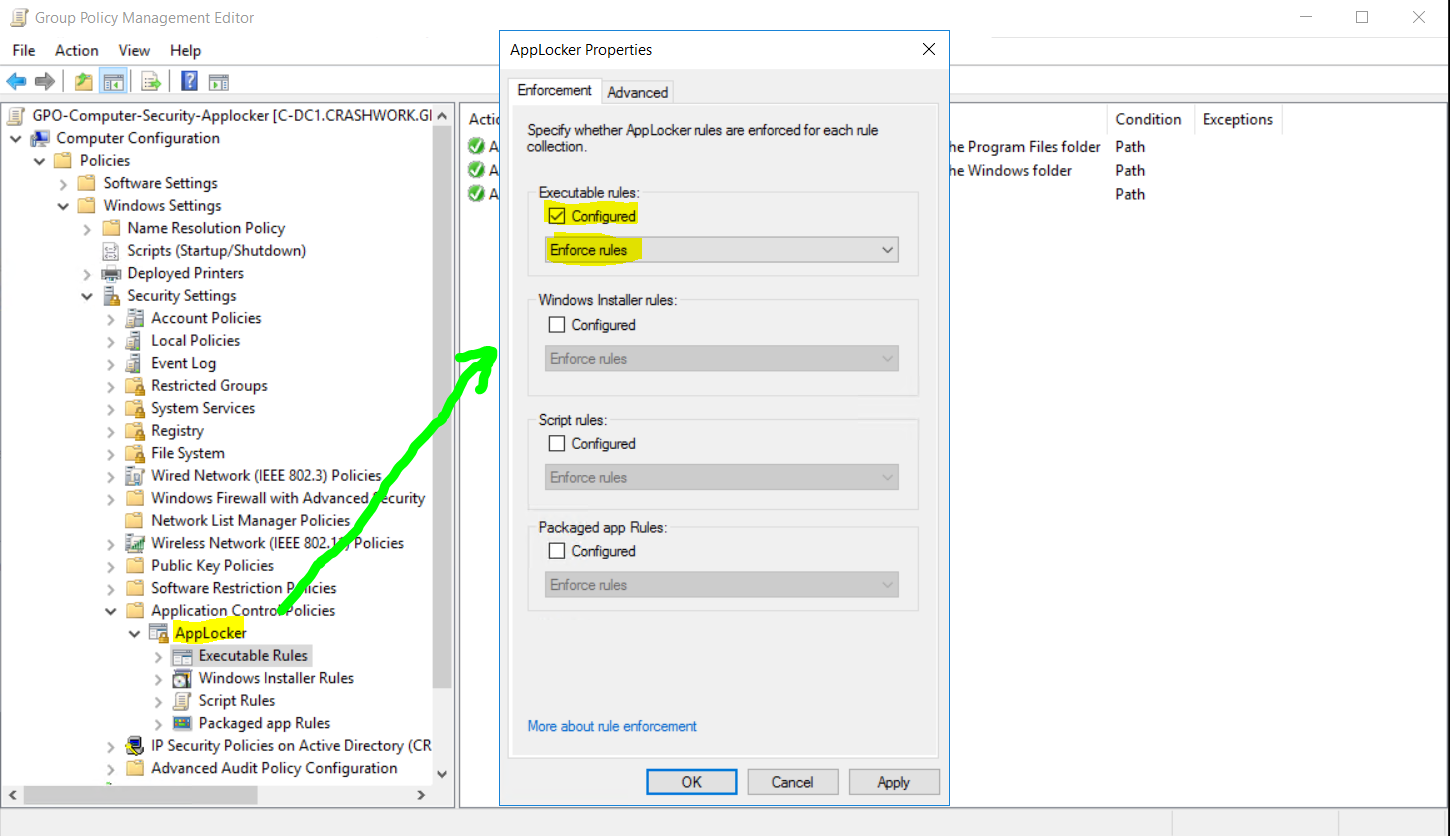Click the Condition column header
This screenshot has height=836, width=1450.
1149,119
